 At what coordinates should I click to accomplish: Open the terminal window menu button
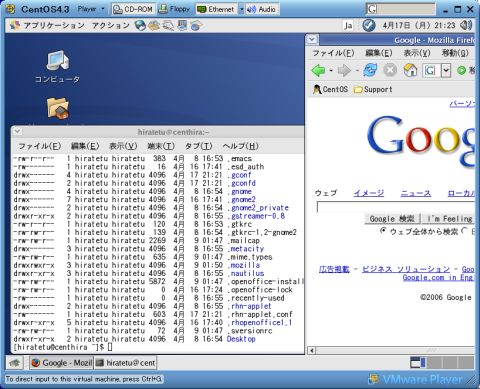(17, 132)
